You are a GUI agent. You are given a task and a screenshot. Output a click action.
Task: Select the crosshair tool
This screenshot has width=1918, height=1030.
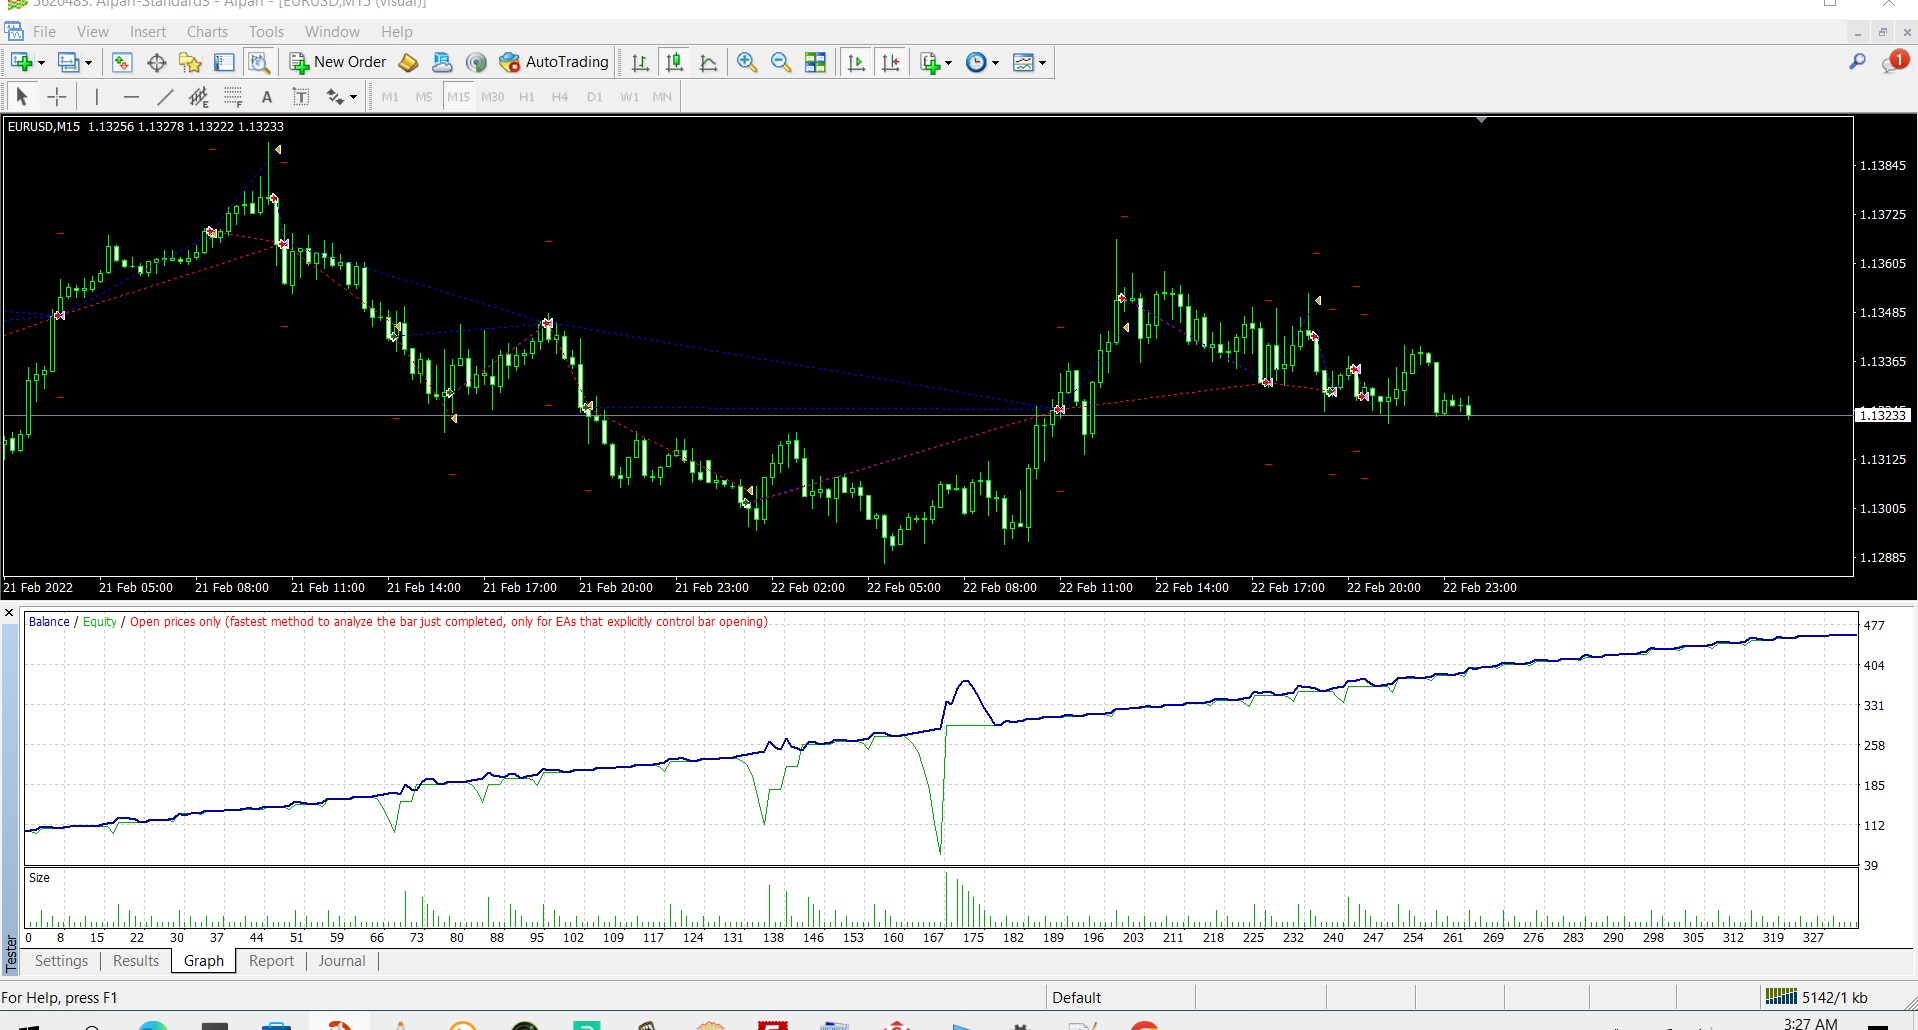57,97
